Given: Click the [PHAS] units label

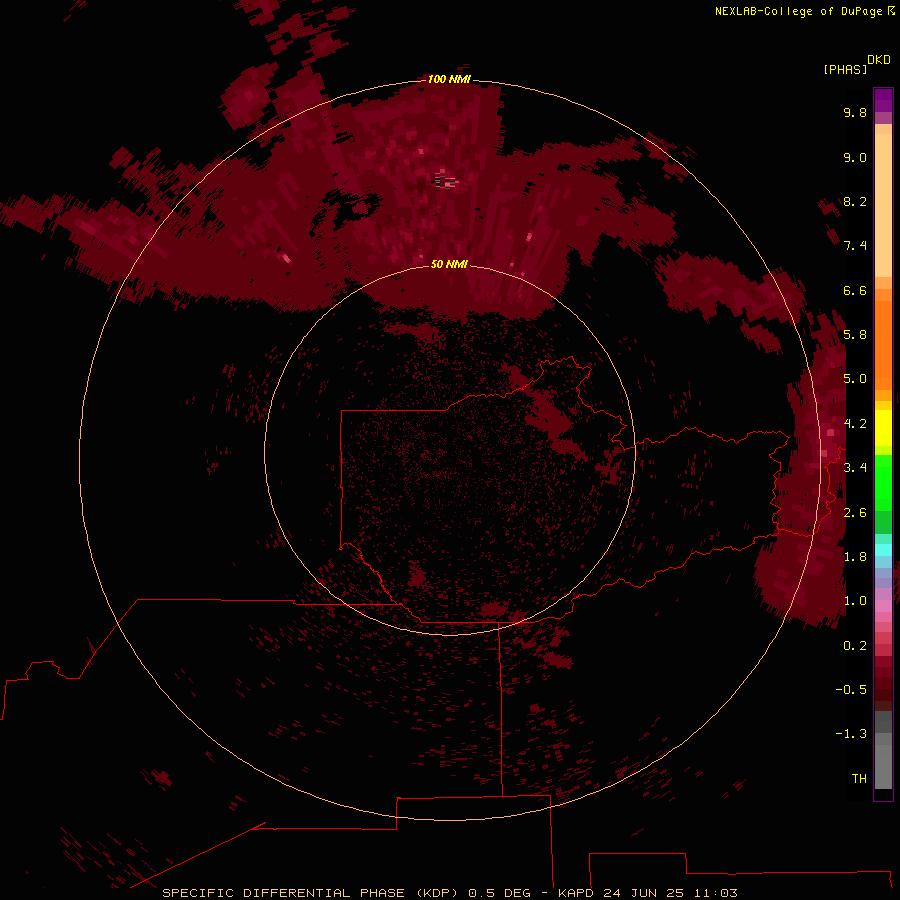Looking at the screenshot, I should click(x=845, y=69).
